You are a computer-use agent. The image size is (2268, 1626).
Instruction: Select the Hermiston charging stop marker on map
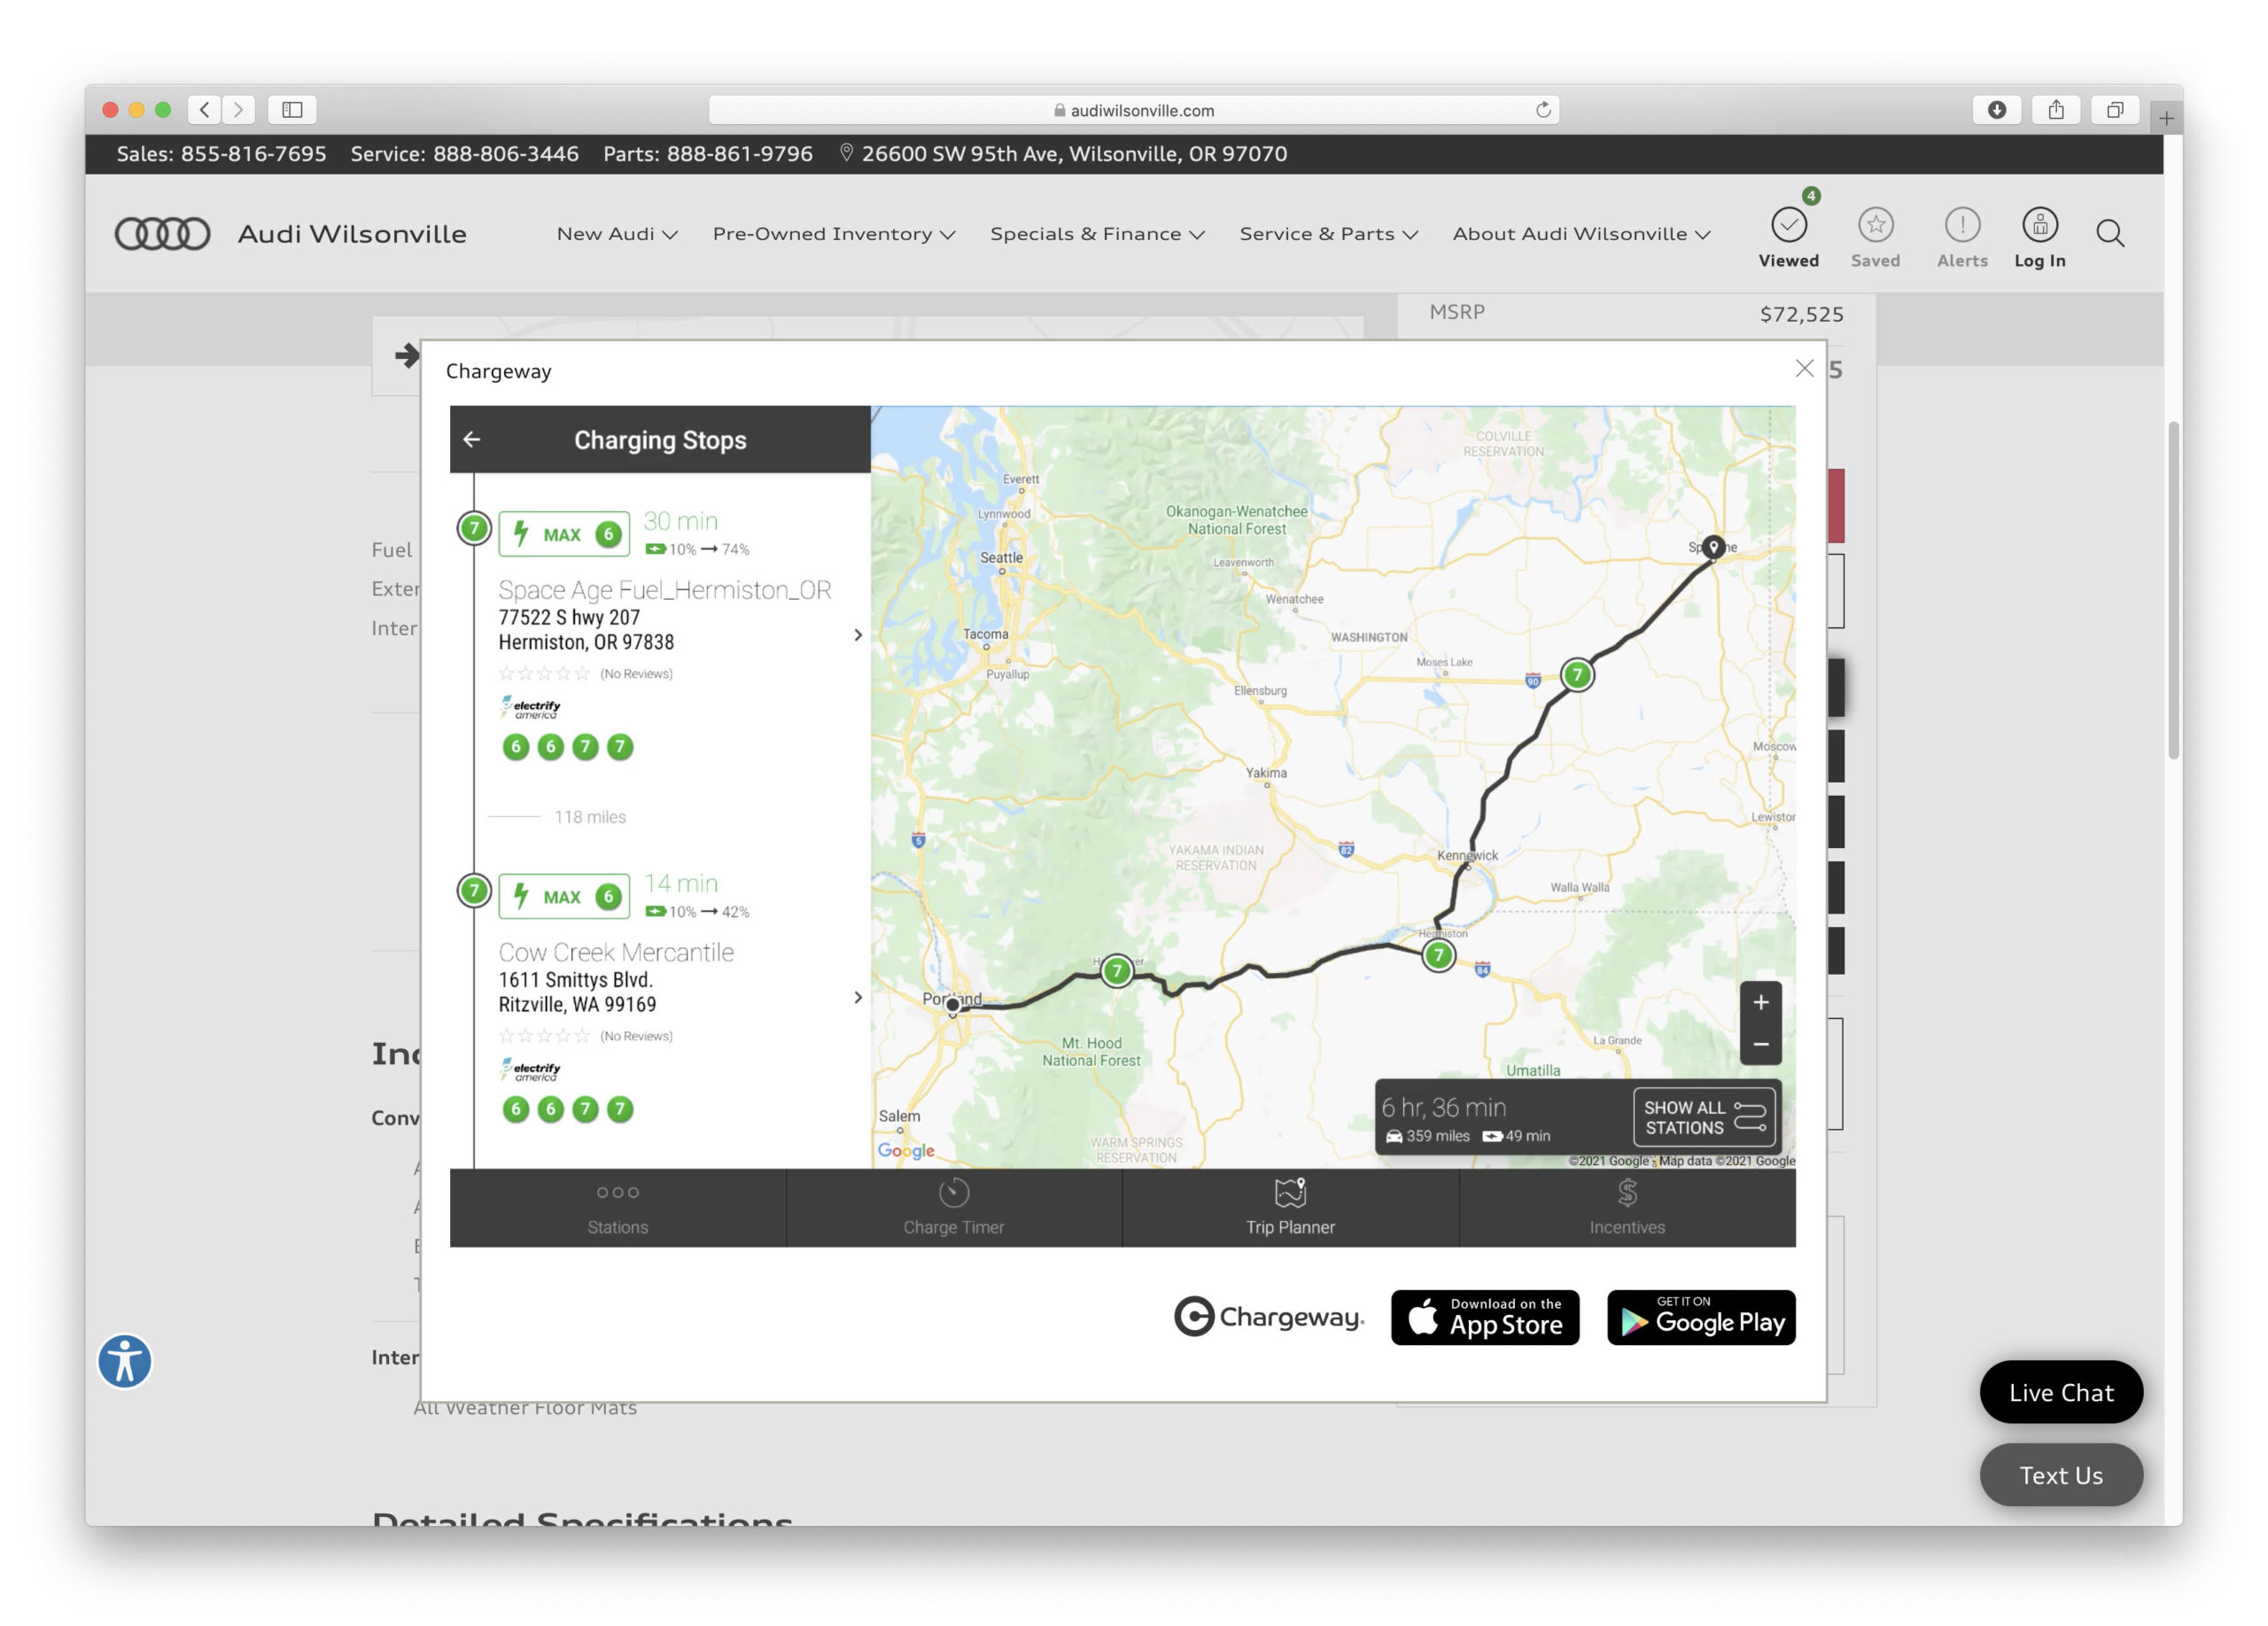[1438, 955]
